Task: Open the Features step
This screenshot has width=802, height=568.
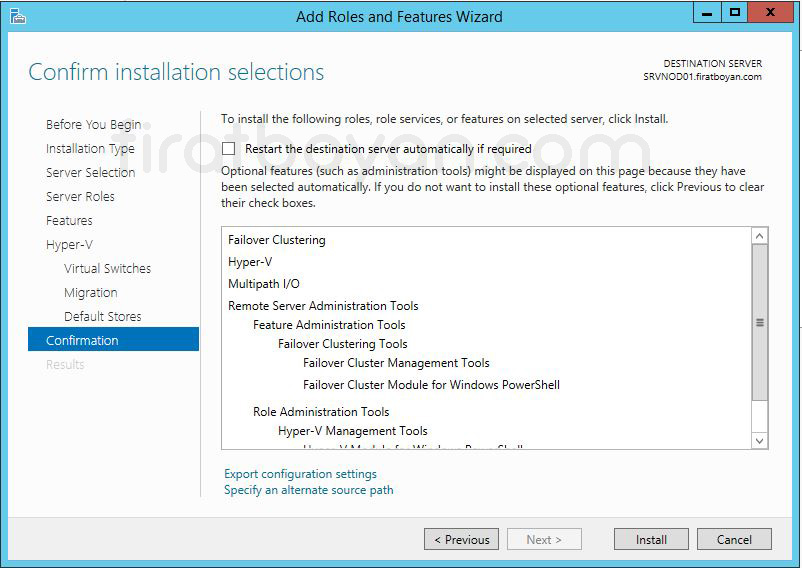Action: point(69,221)
